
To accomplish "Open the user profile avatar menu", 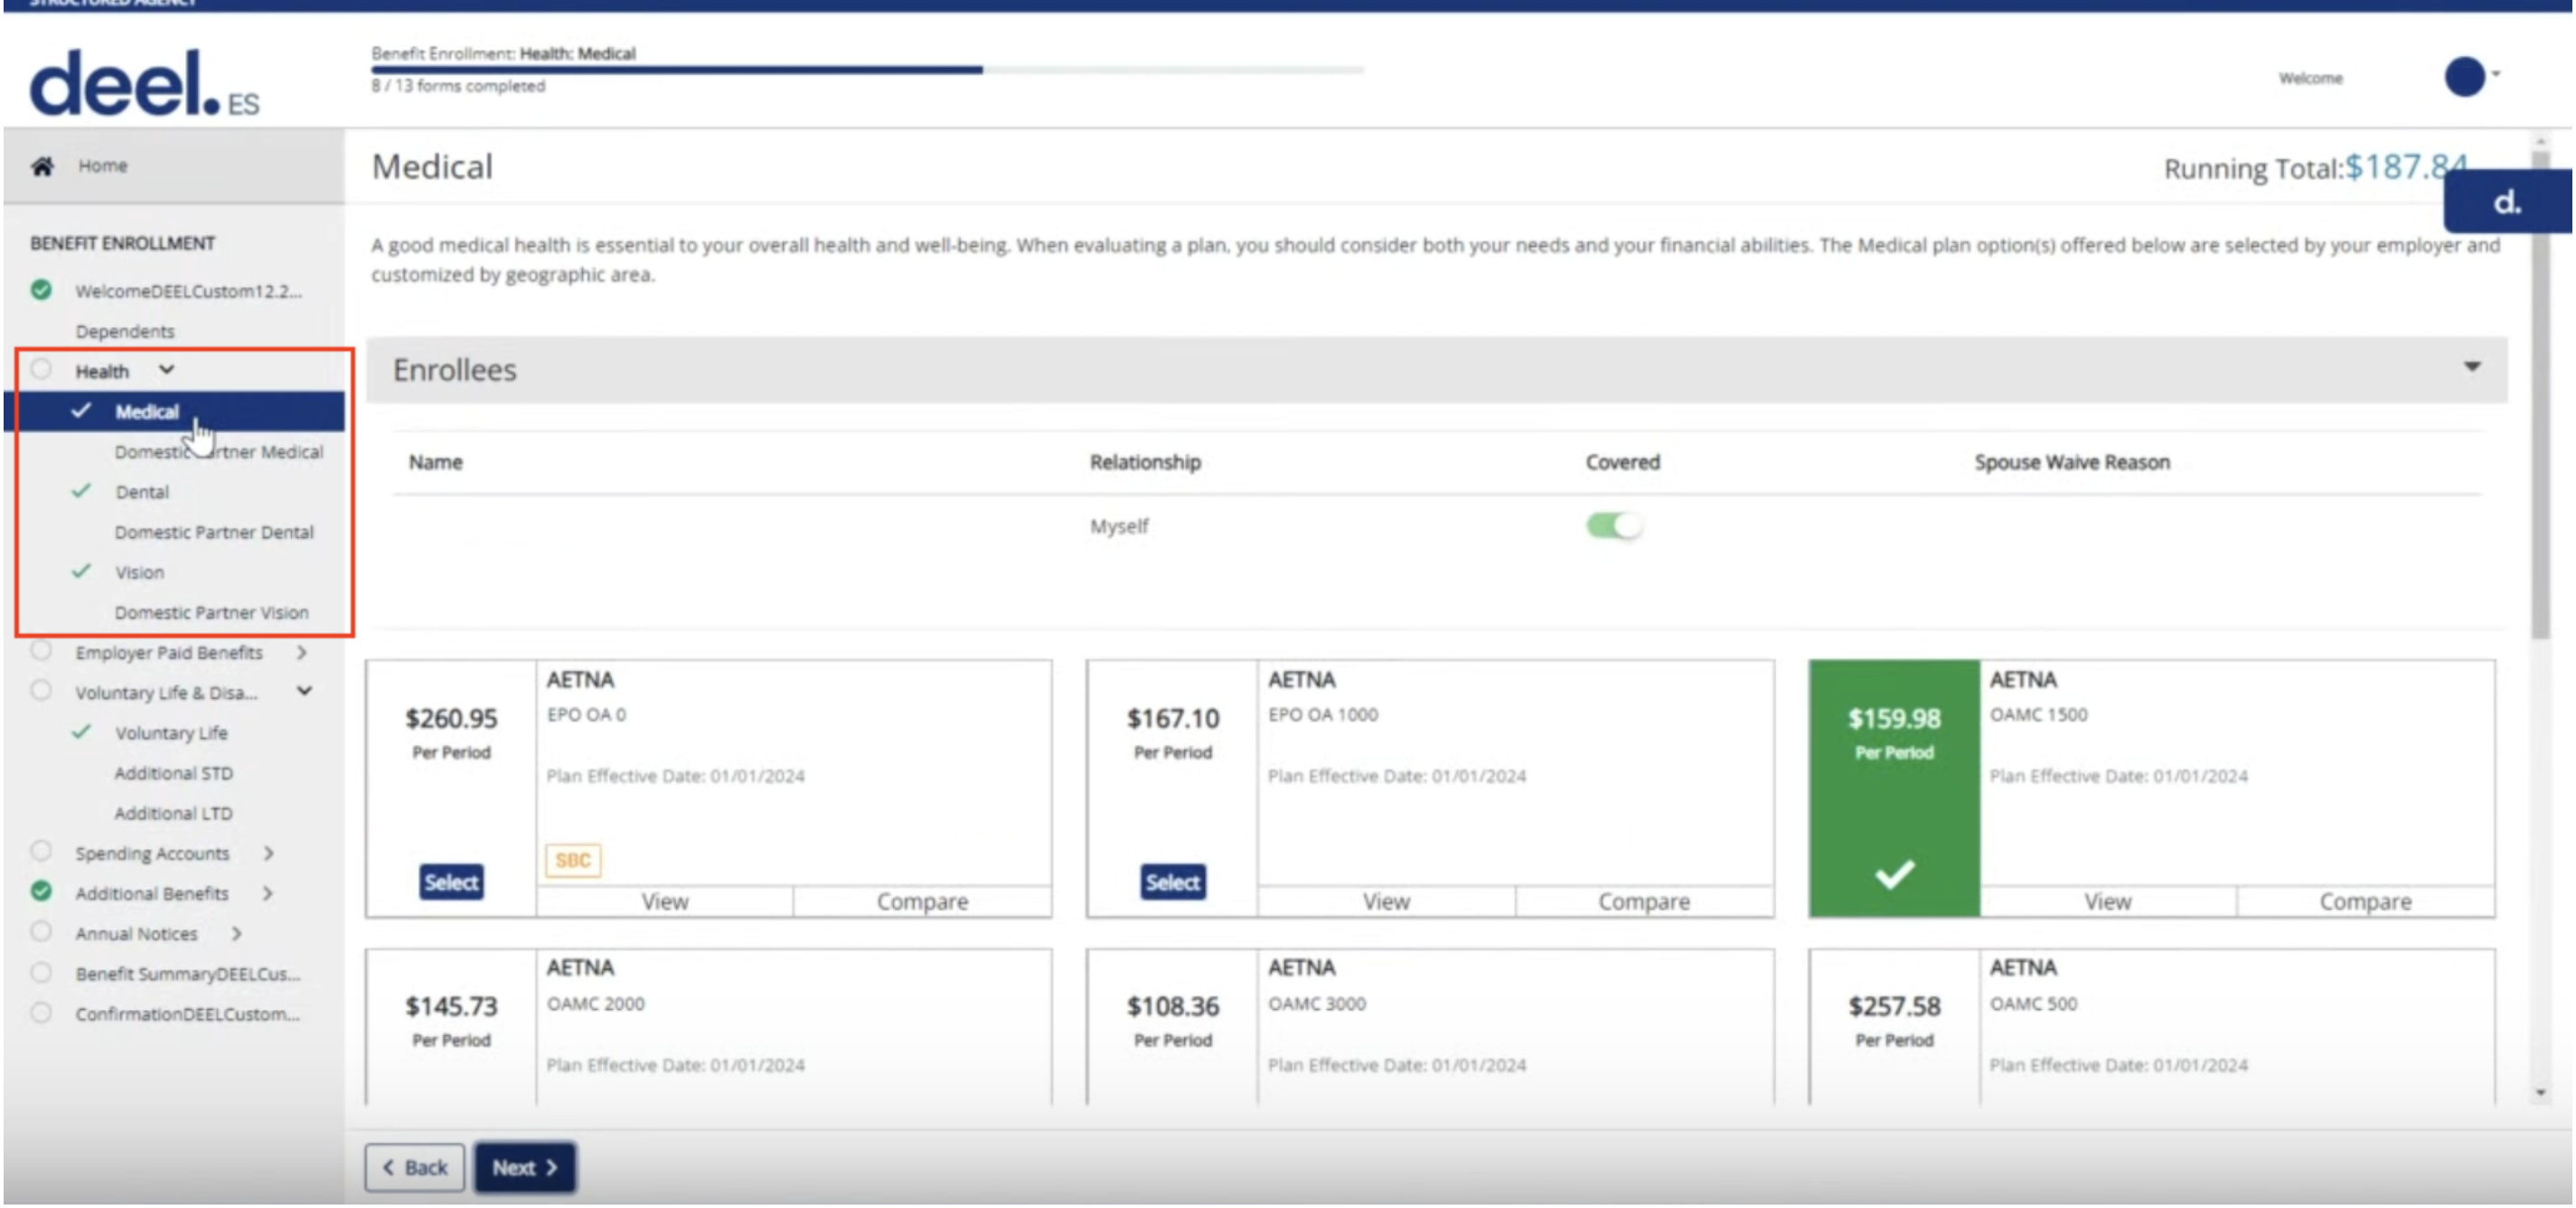I will [2465, 78].
